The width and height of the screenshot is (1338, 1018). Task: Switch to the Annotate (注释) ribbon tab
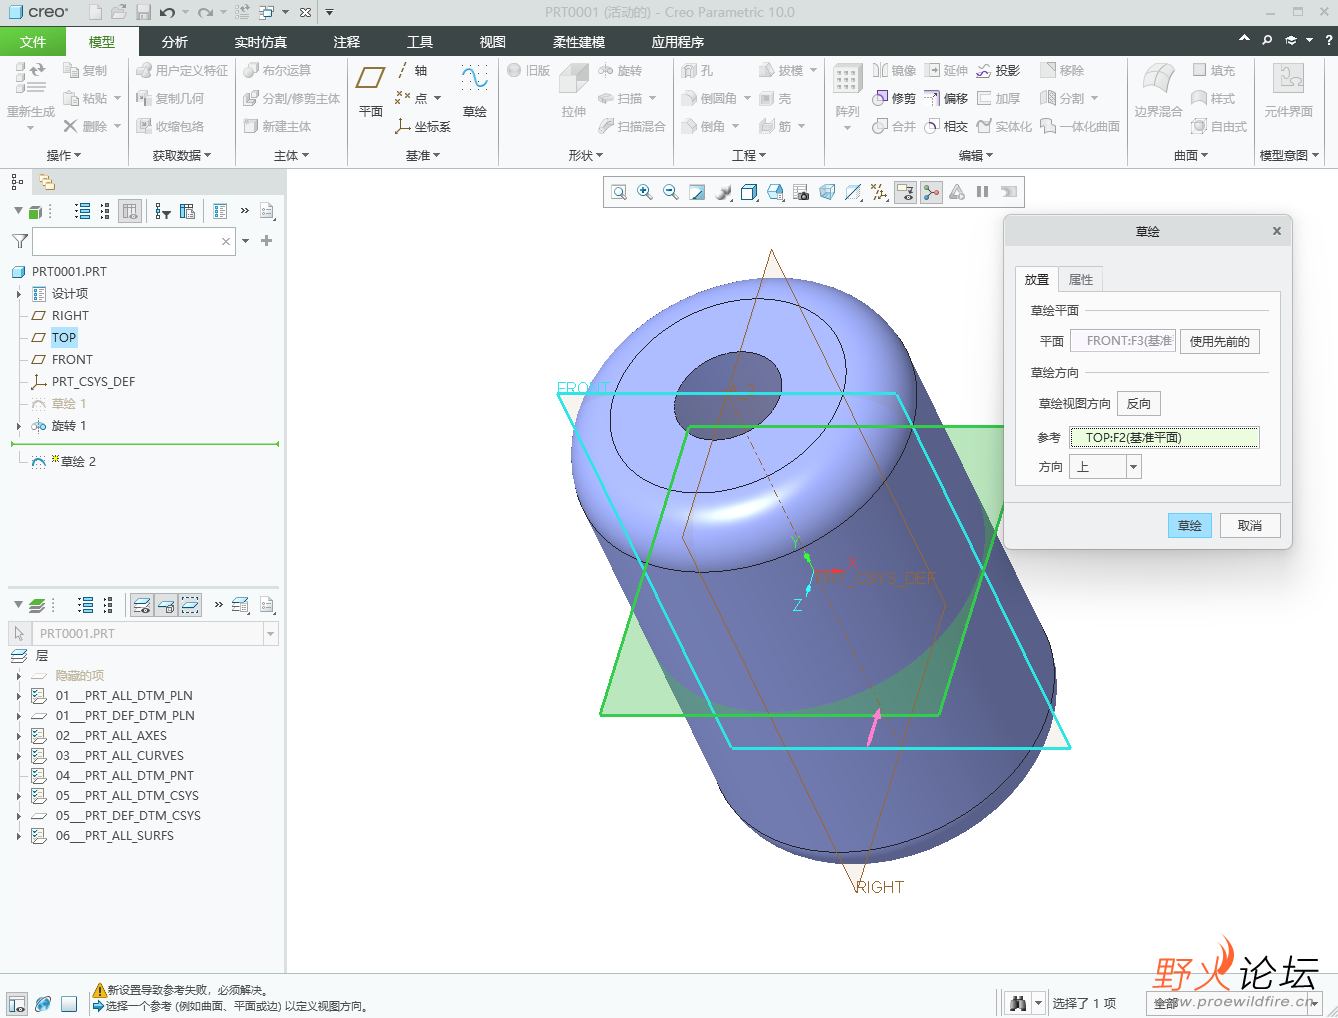point(347,42)
